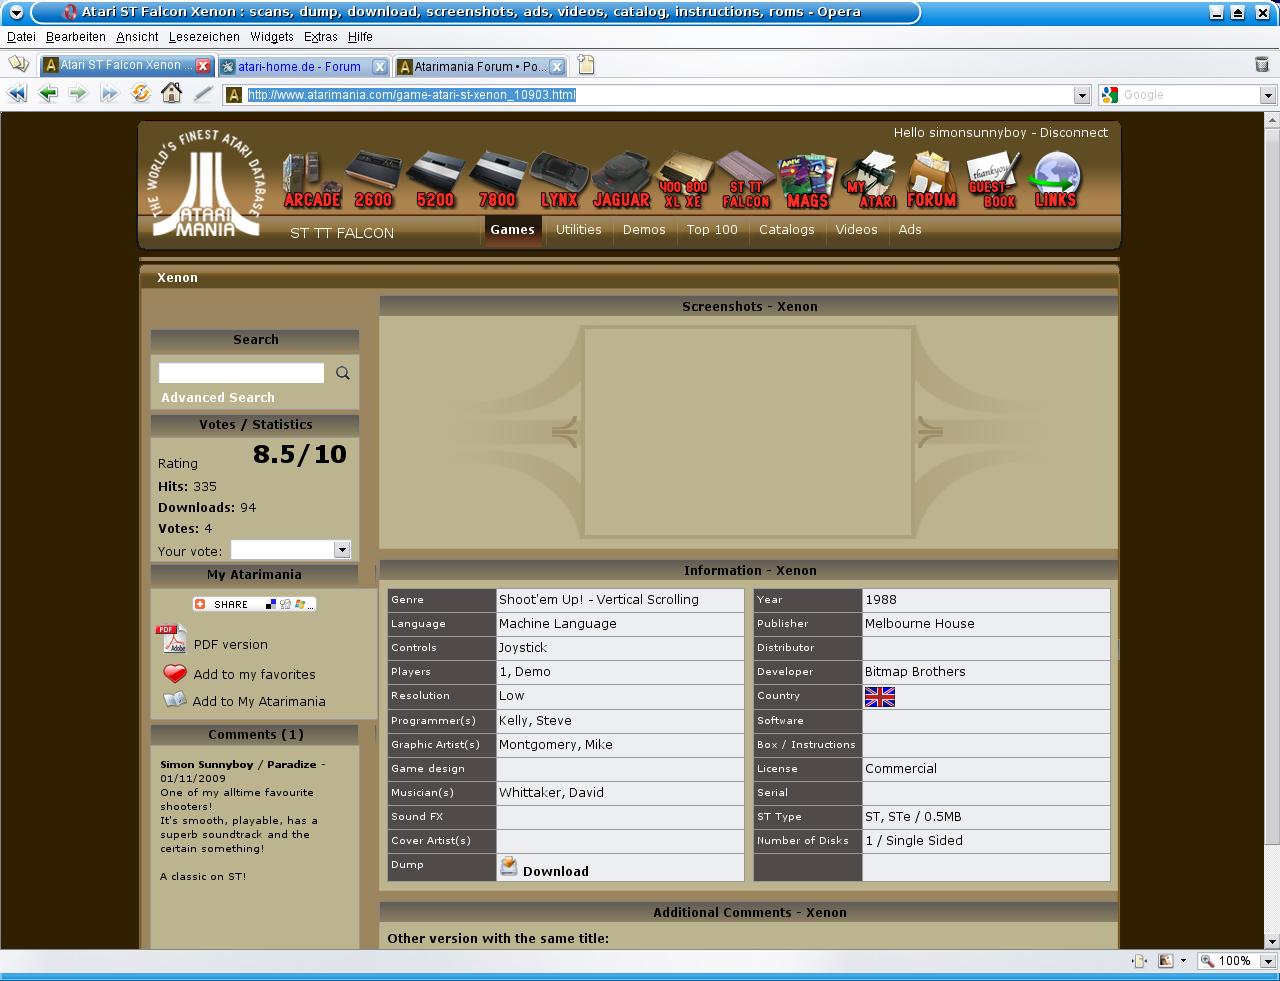The image size is (1280, 981).
Task: Open the address bar history dropdown
Action: (x=1082, y=95)
